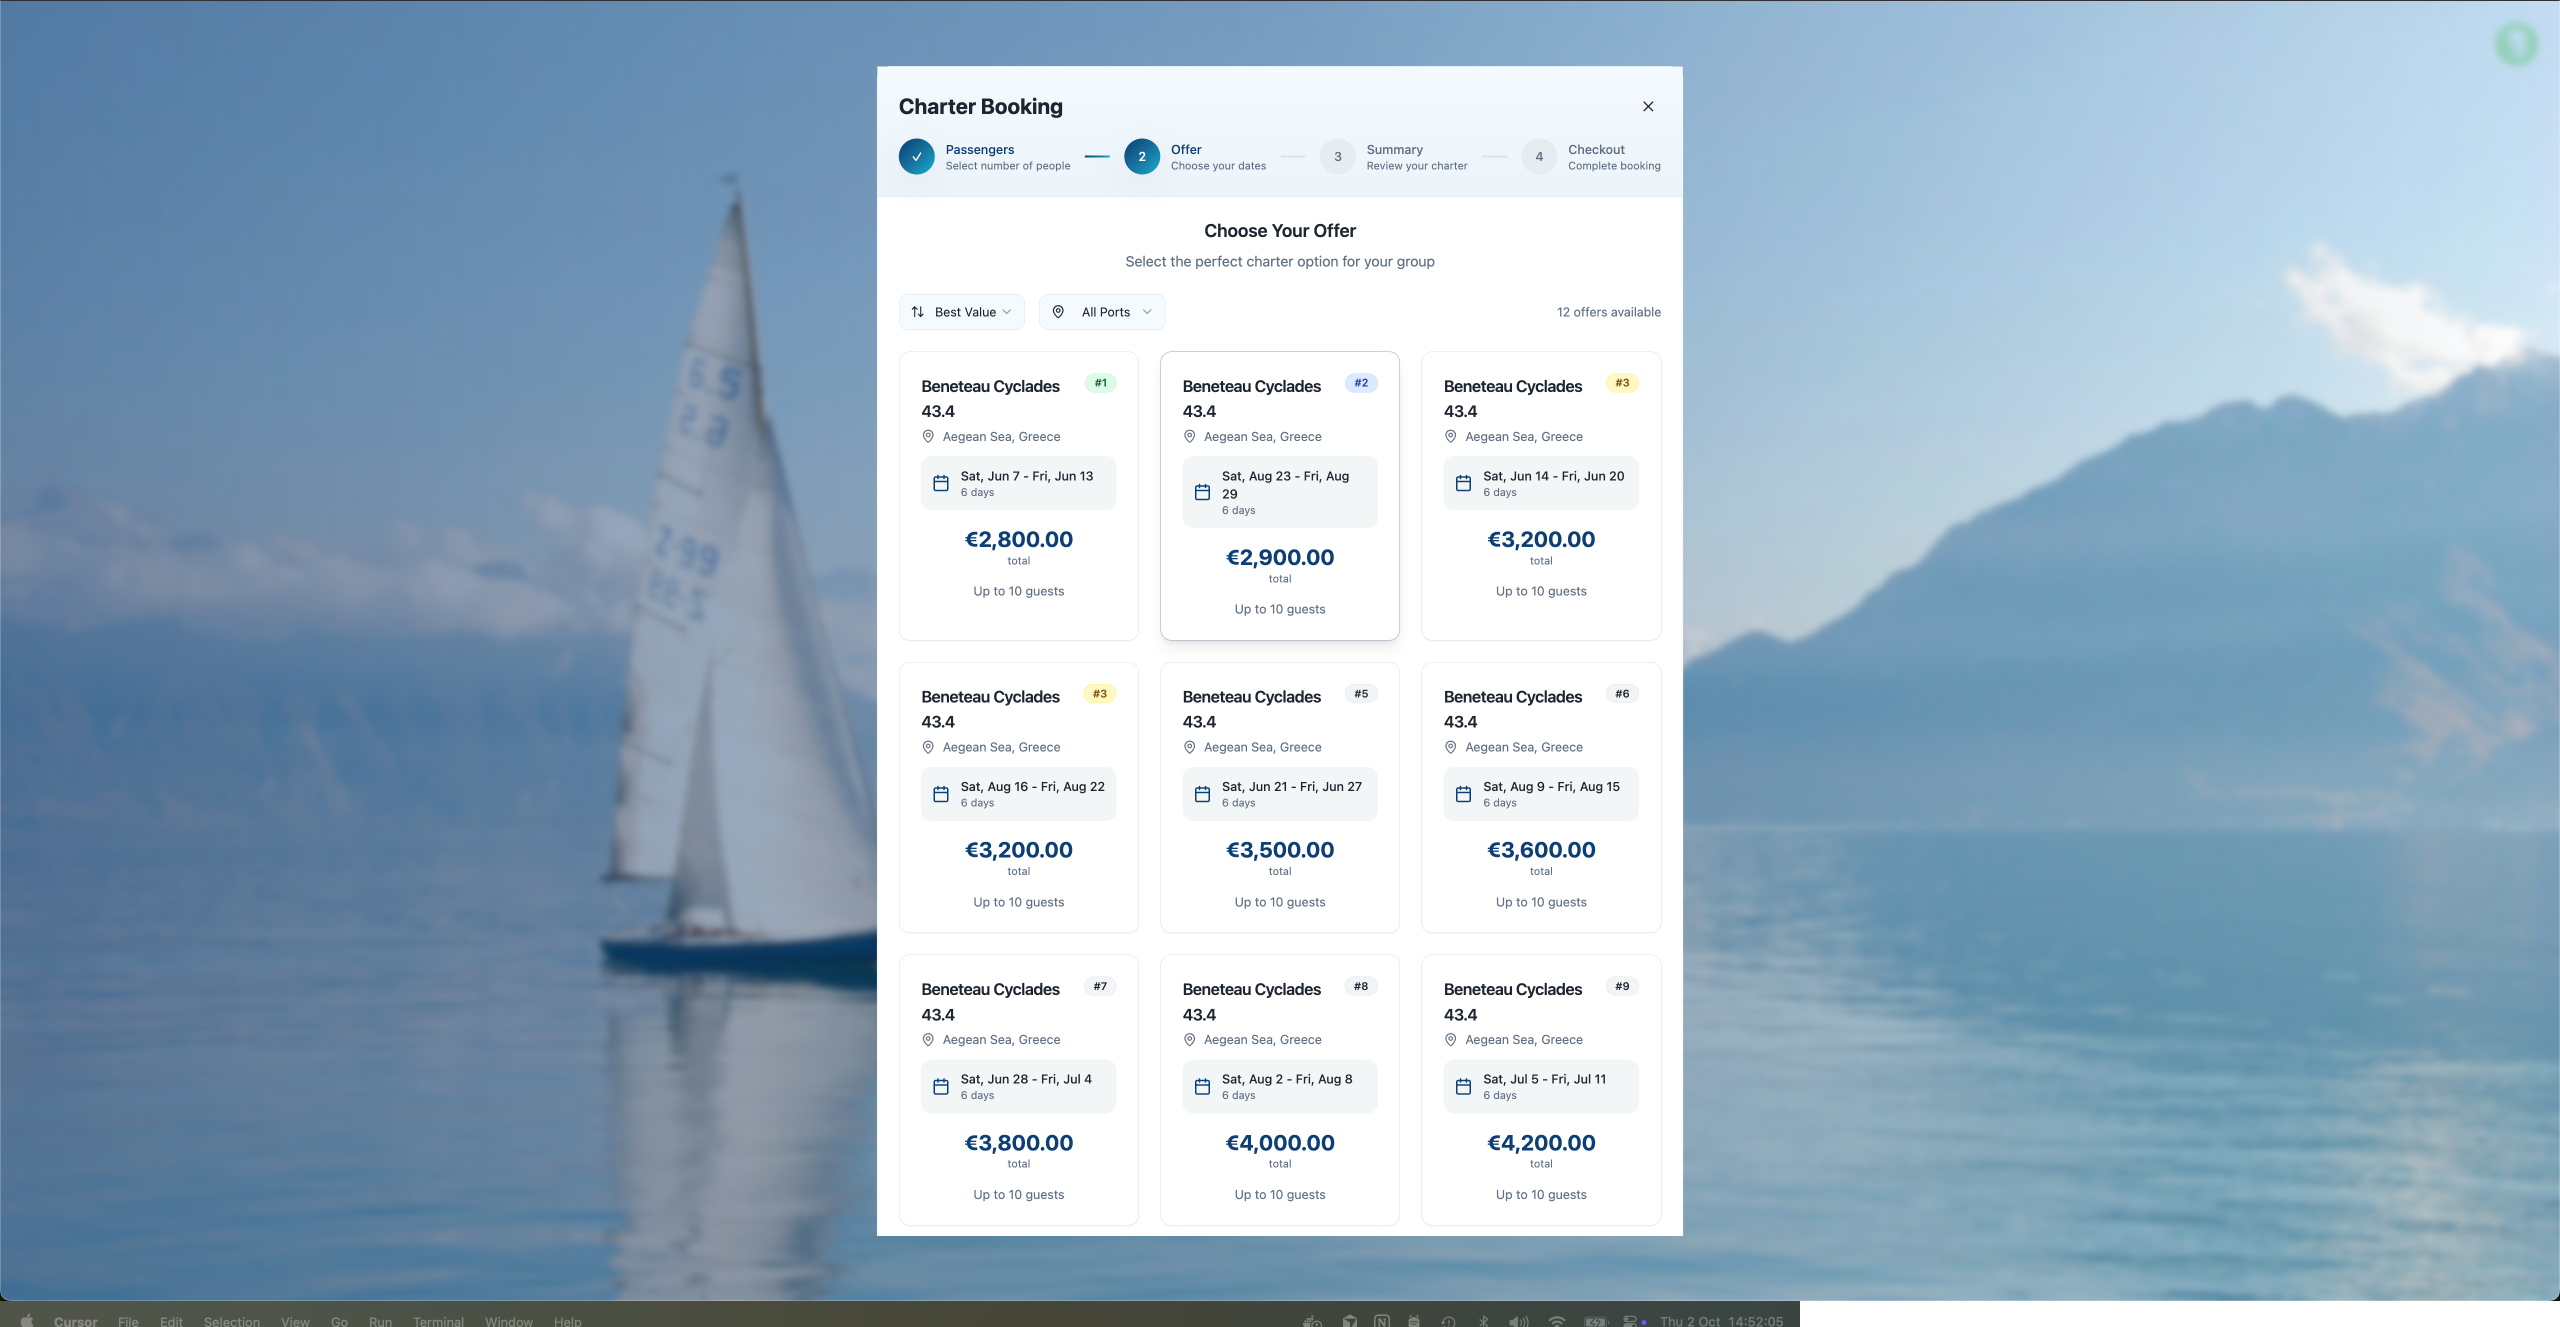Click the Wi-Fi icon in the menu bar
This screenshot has width=2560, height=1327.
pos(1556,1321)
